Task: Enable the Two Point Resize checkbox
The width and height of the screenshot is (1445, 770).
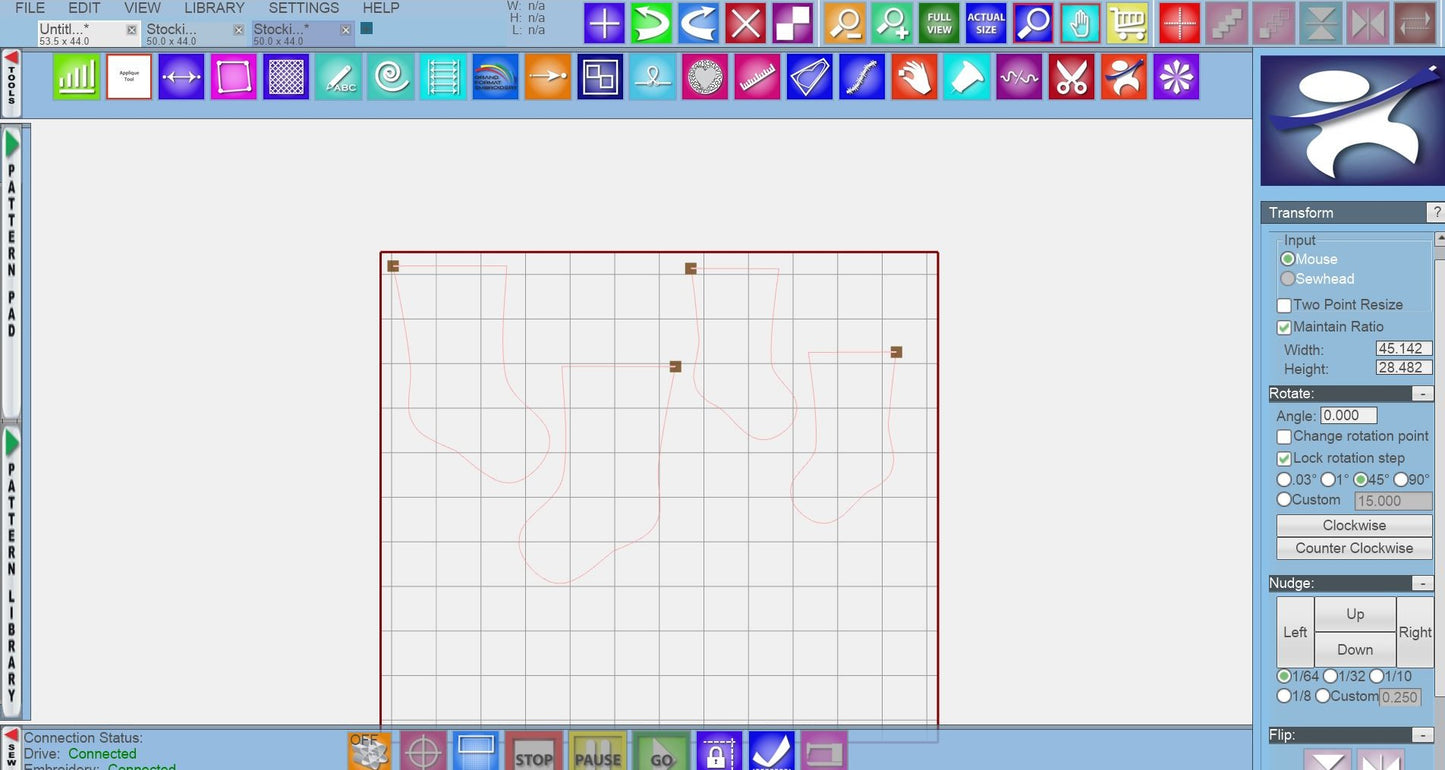Action: 1284,305
